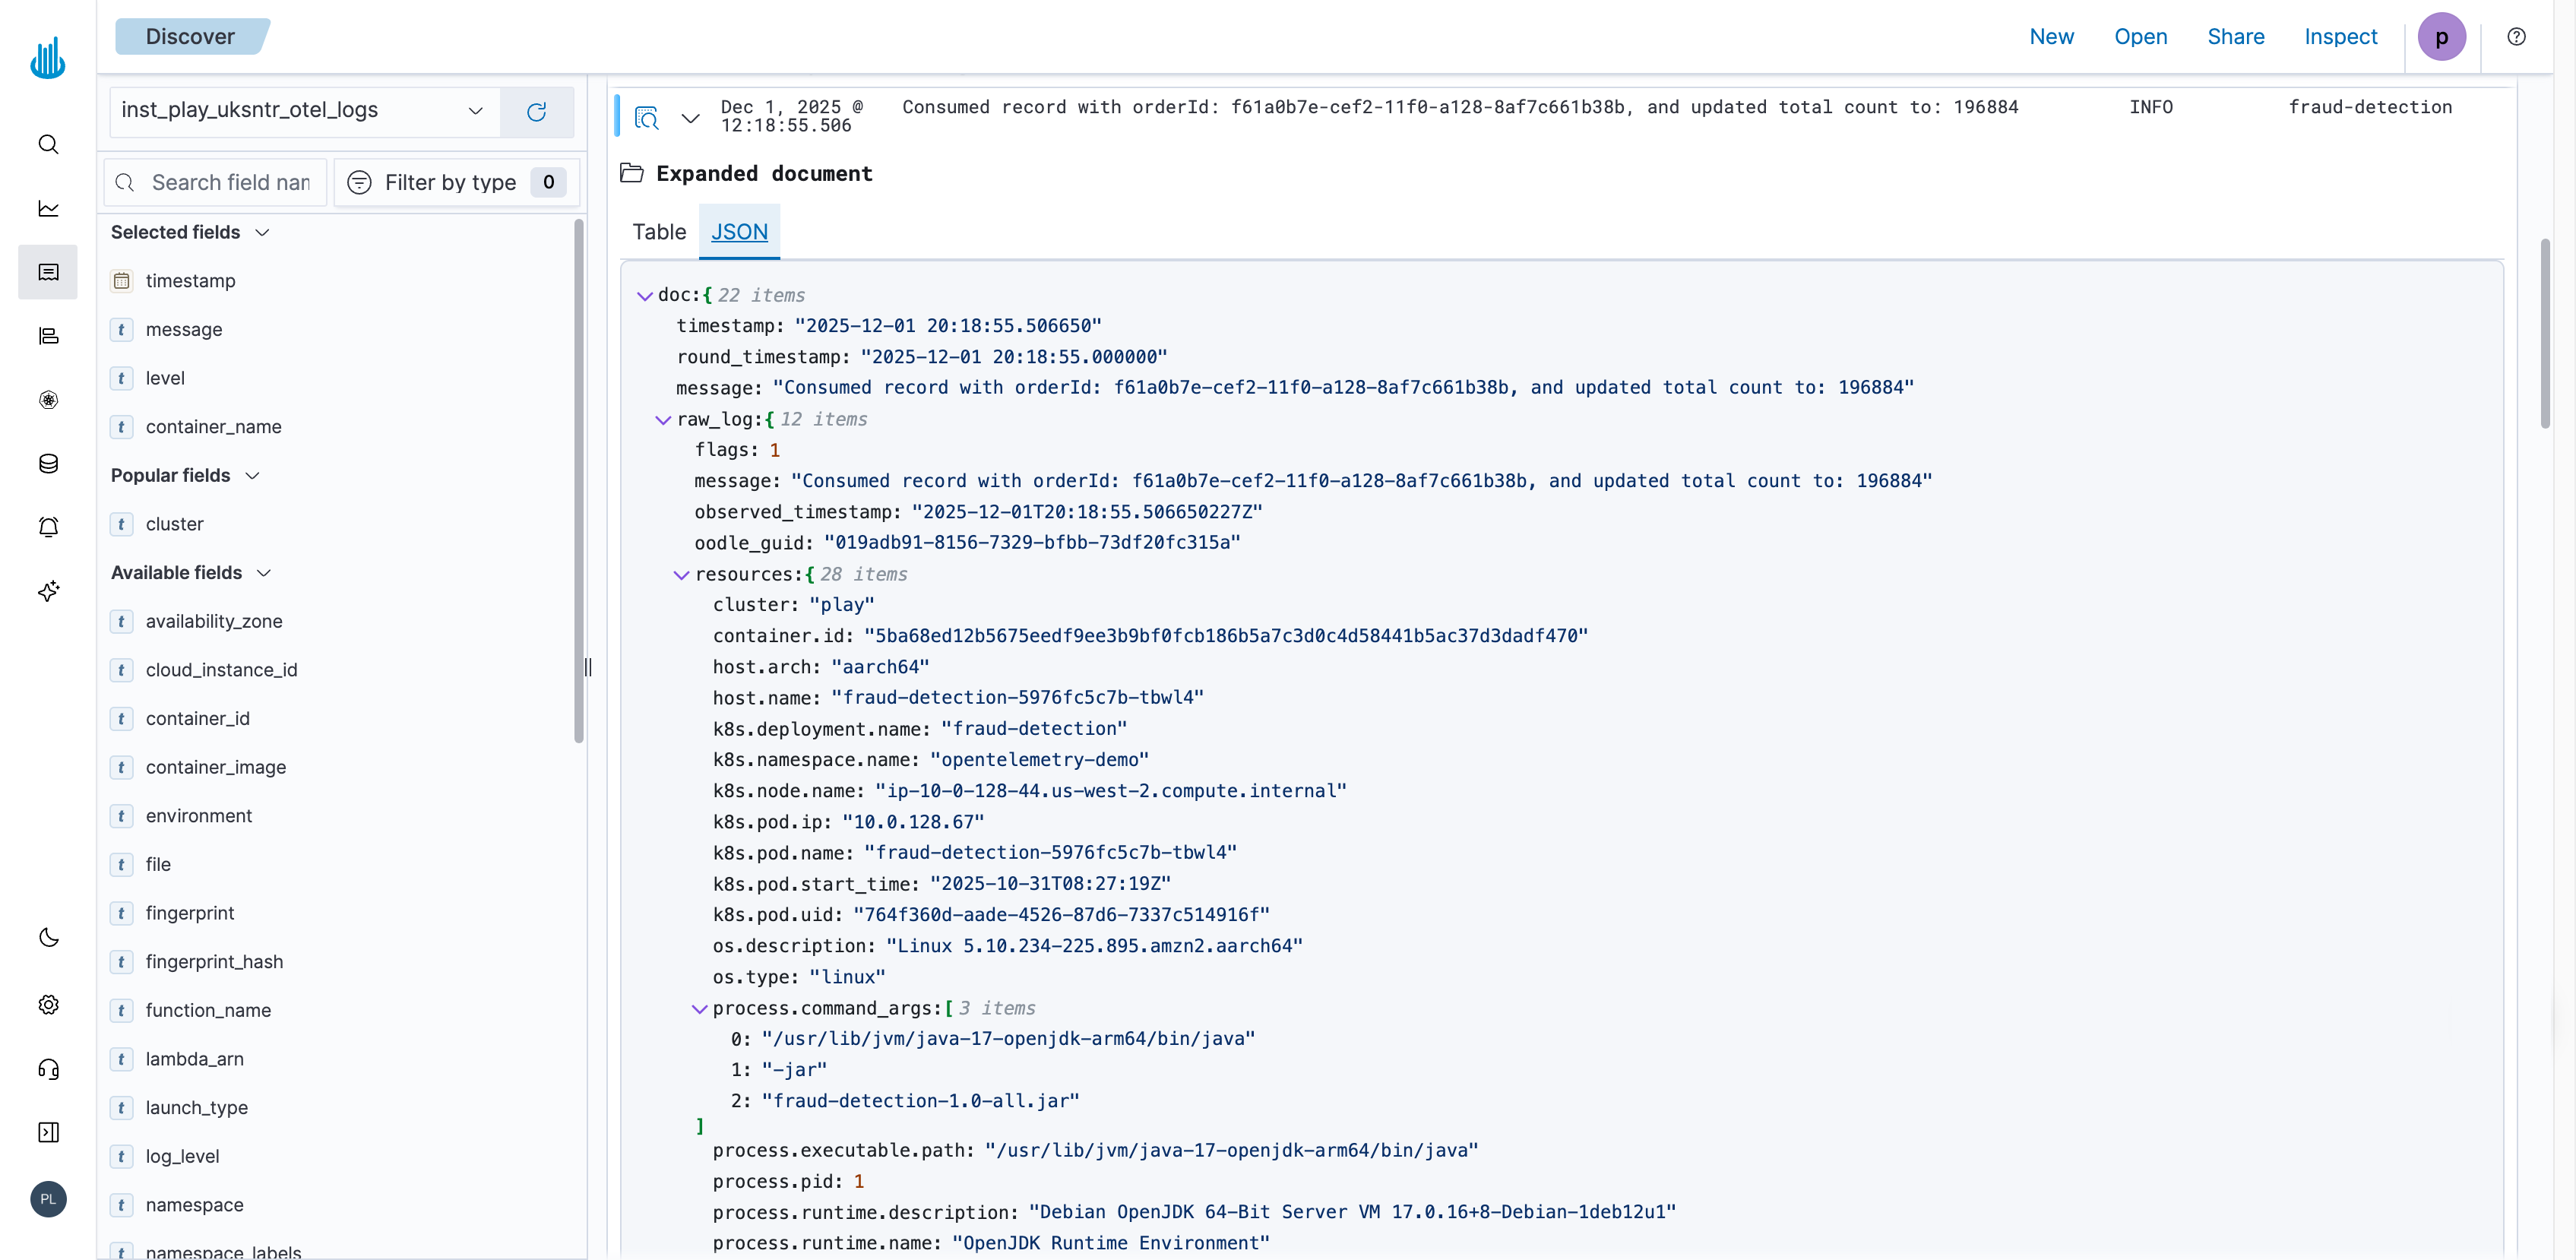Select the search icon in the left sidebar
This screenshot has height=1260, width=2576.
point(48,144)
